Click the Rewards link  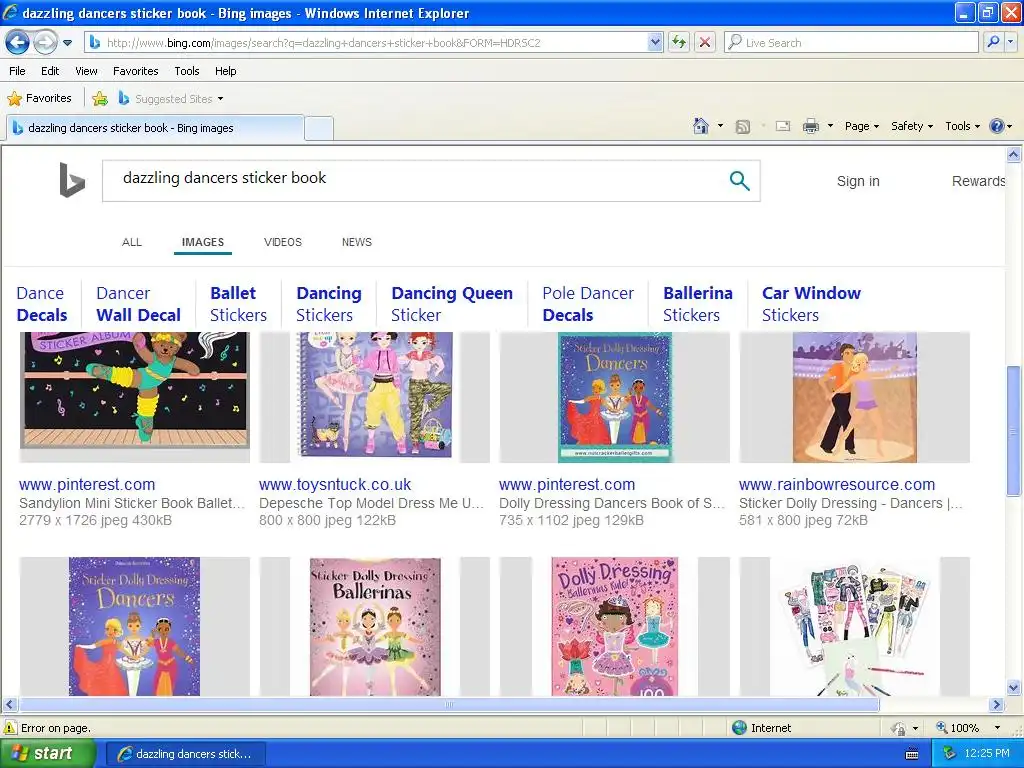click(x=978, y=182)
